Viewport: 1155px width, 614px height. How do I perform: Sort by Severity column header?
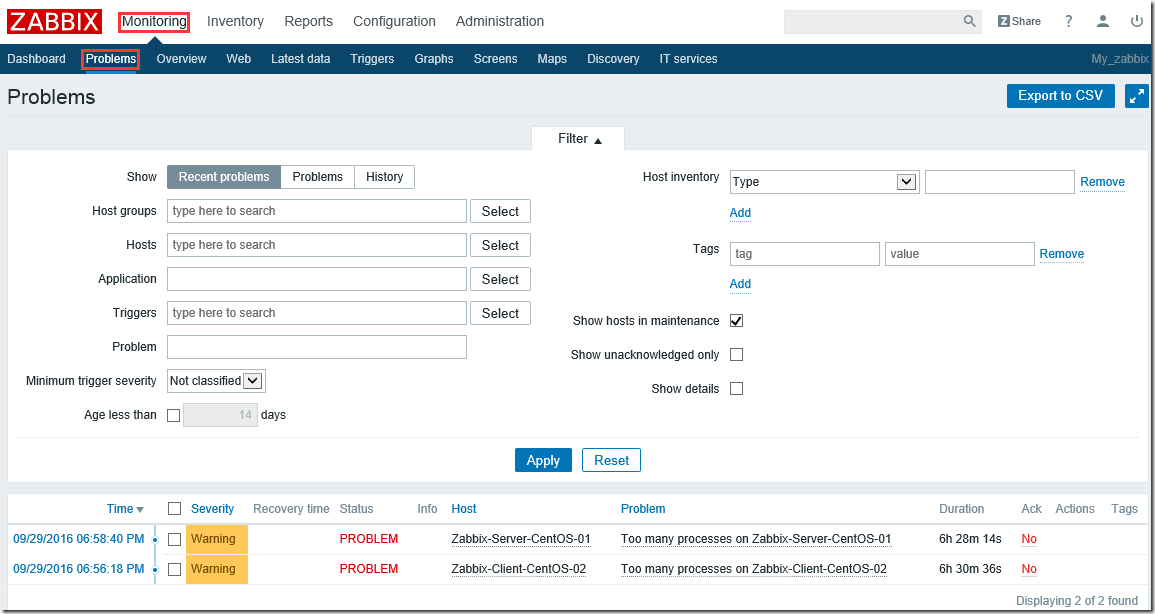pyautogui.click(x=212, y=509)
